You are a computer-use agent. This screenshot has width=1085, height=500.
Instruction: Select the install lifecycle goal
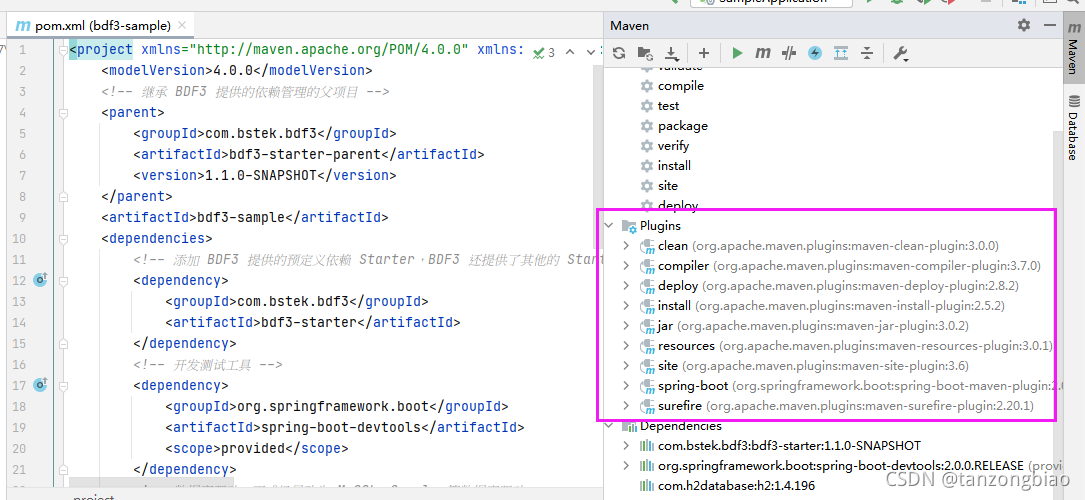666,166
